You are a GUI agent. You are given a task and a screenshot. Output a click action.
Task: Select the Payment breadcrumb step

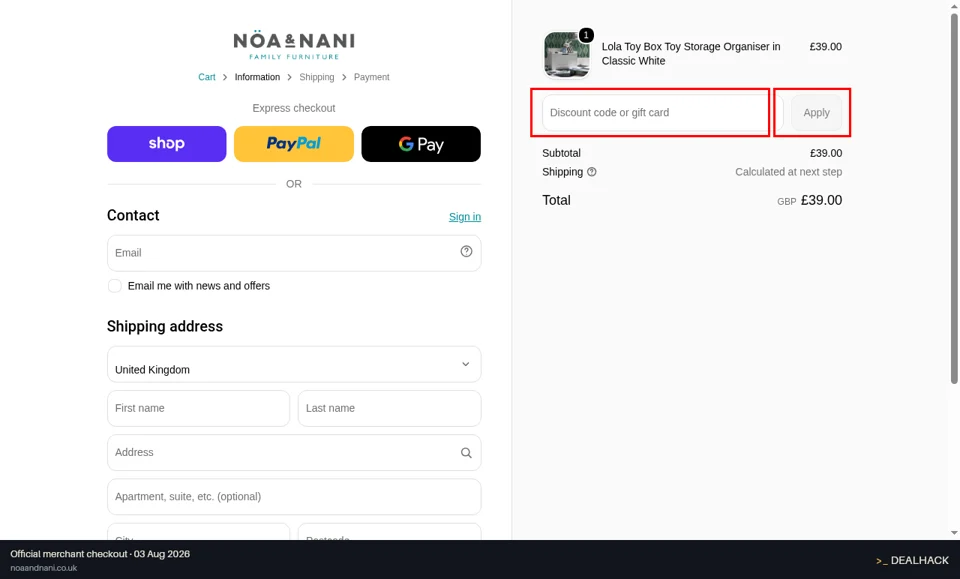[x=372, y=77]
